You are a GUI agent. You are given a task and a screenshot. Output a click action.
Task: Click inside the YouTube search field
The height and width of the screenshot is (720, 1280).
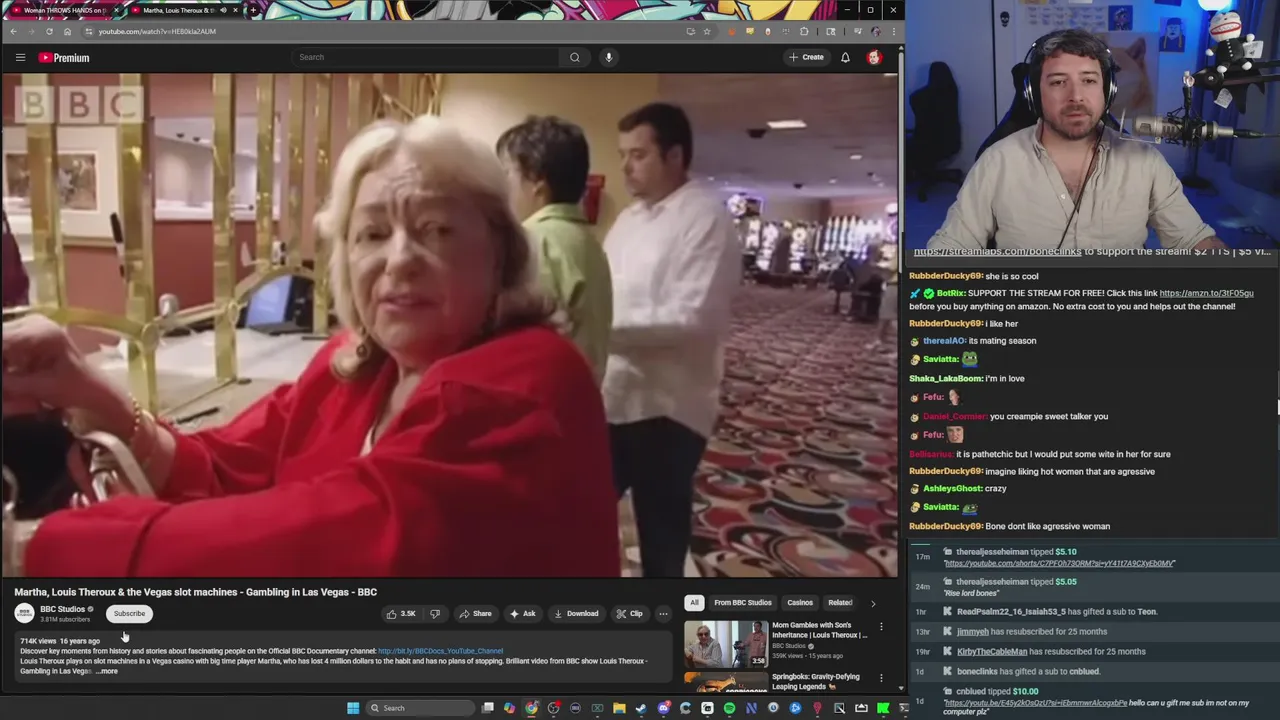pyautogui.click(x=425, y=57)
